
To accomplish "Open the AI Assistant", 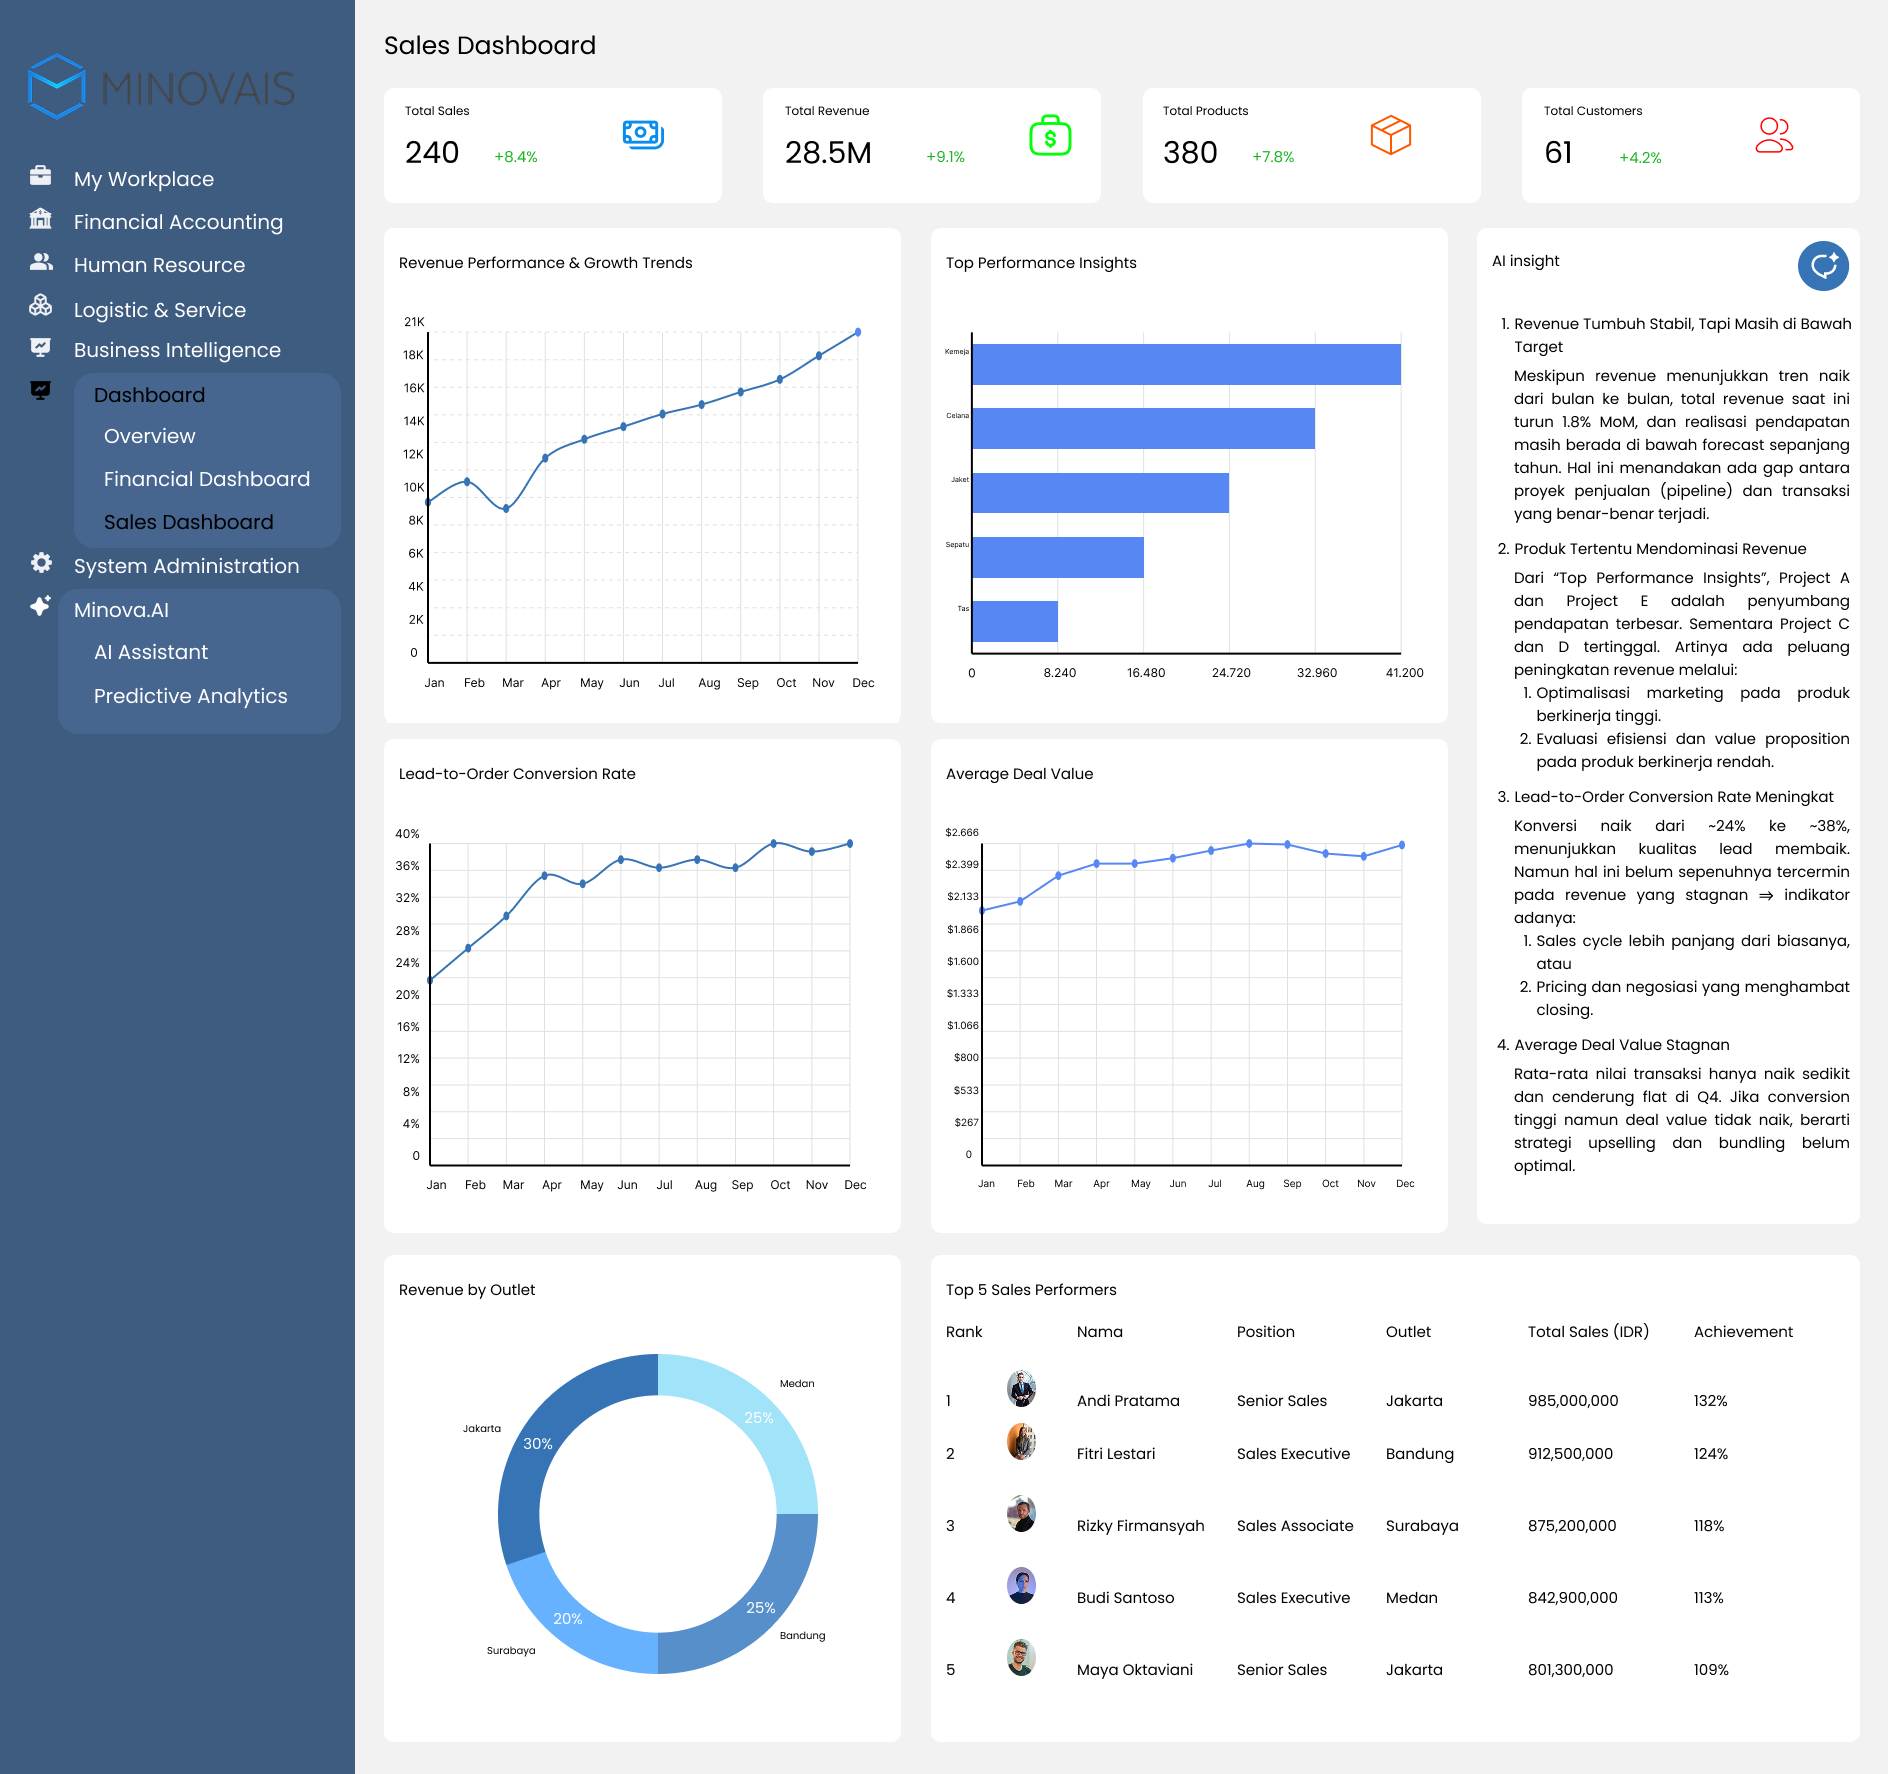I will [x=150, y=652].
